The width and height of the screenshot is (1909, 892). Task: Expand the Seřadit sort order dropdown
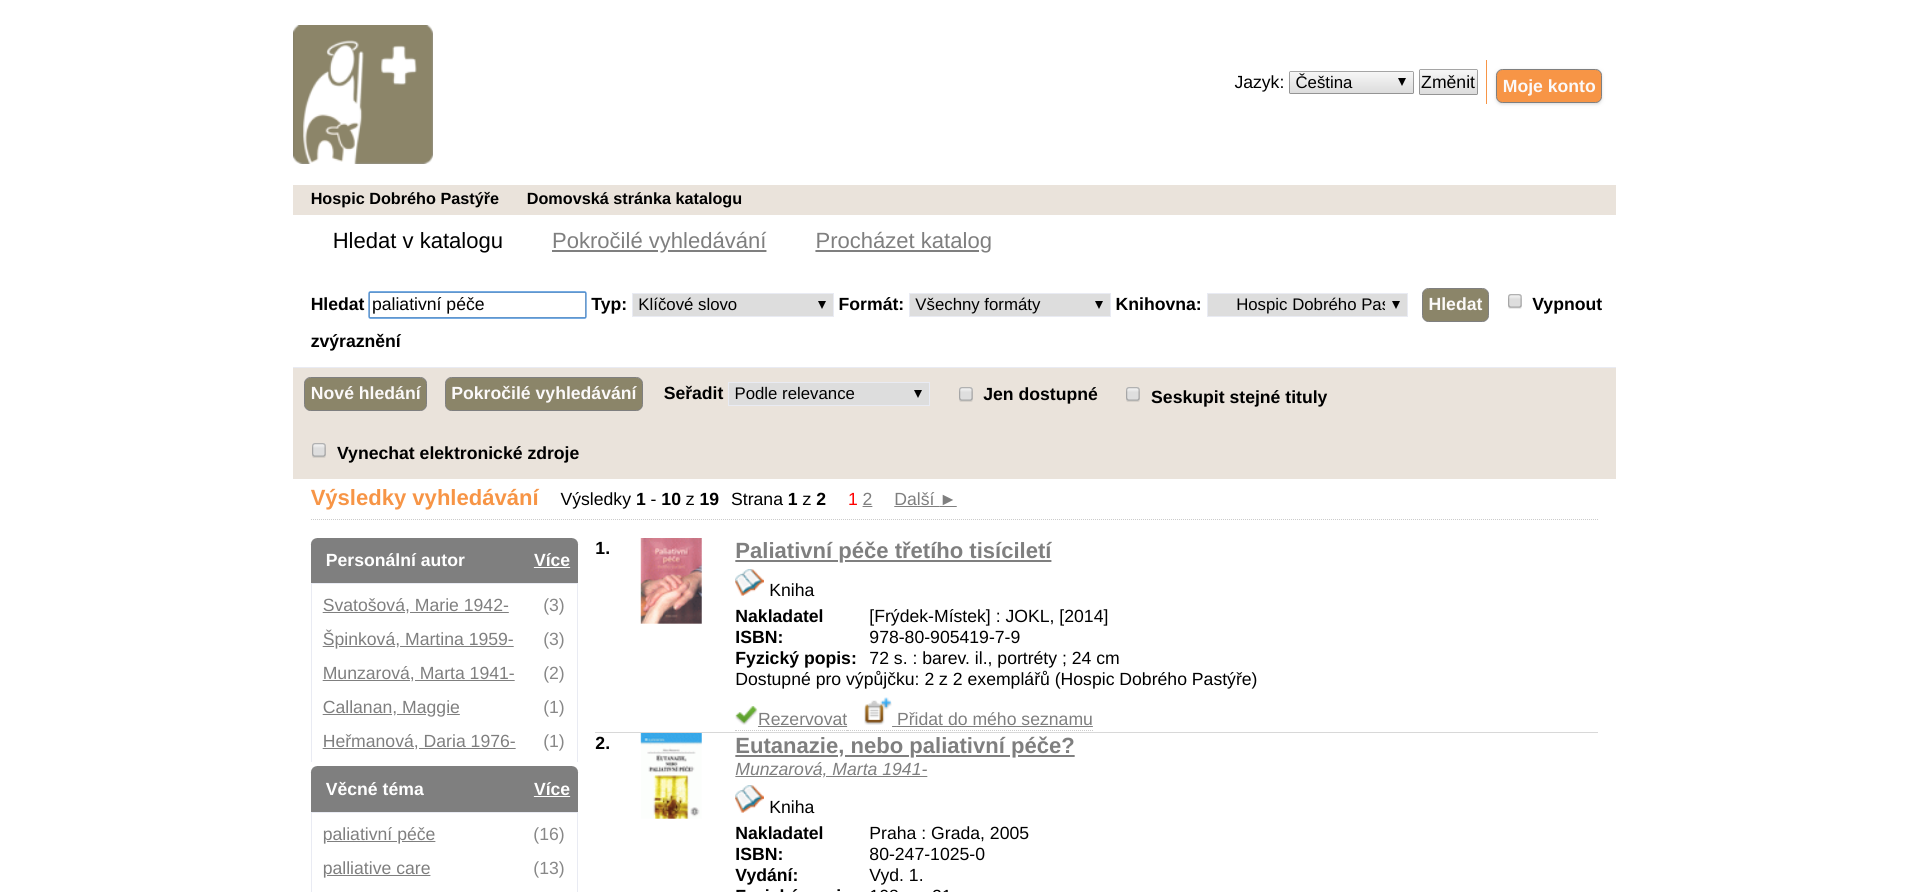[828, 394]
